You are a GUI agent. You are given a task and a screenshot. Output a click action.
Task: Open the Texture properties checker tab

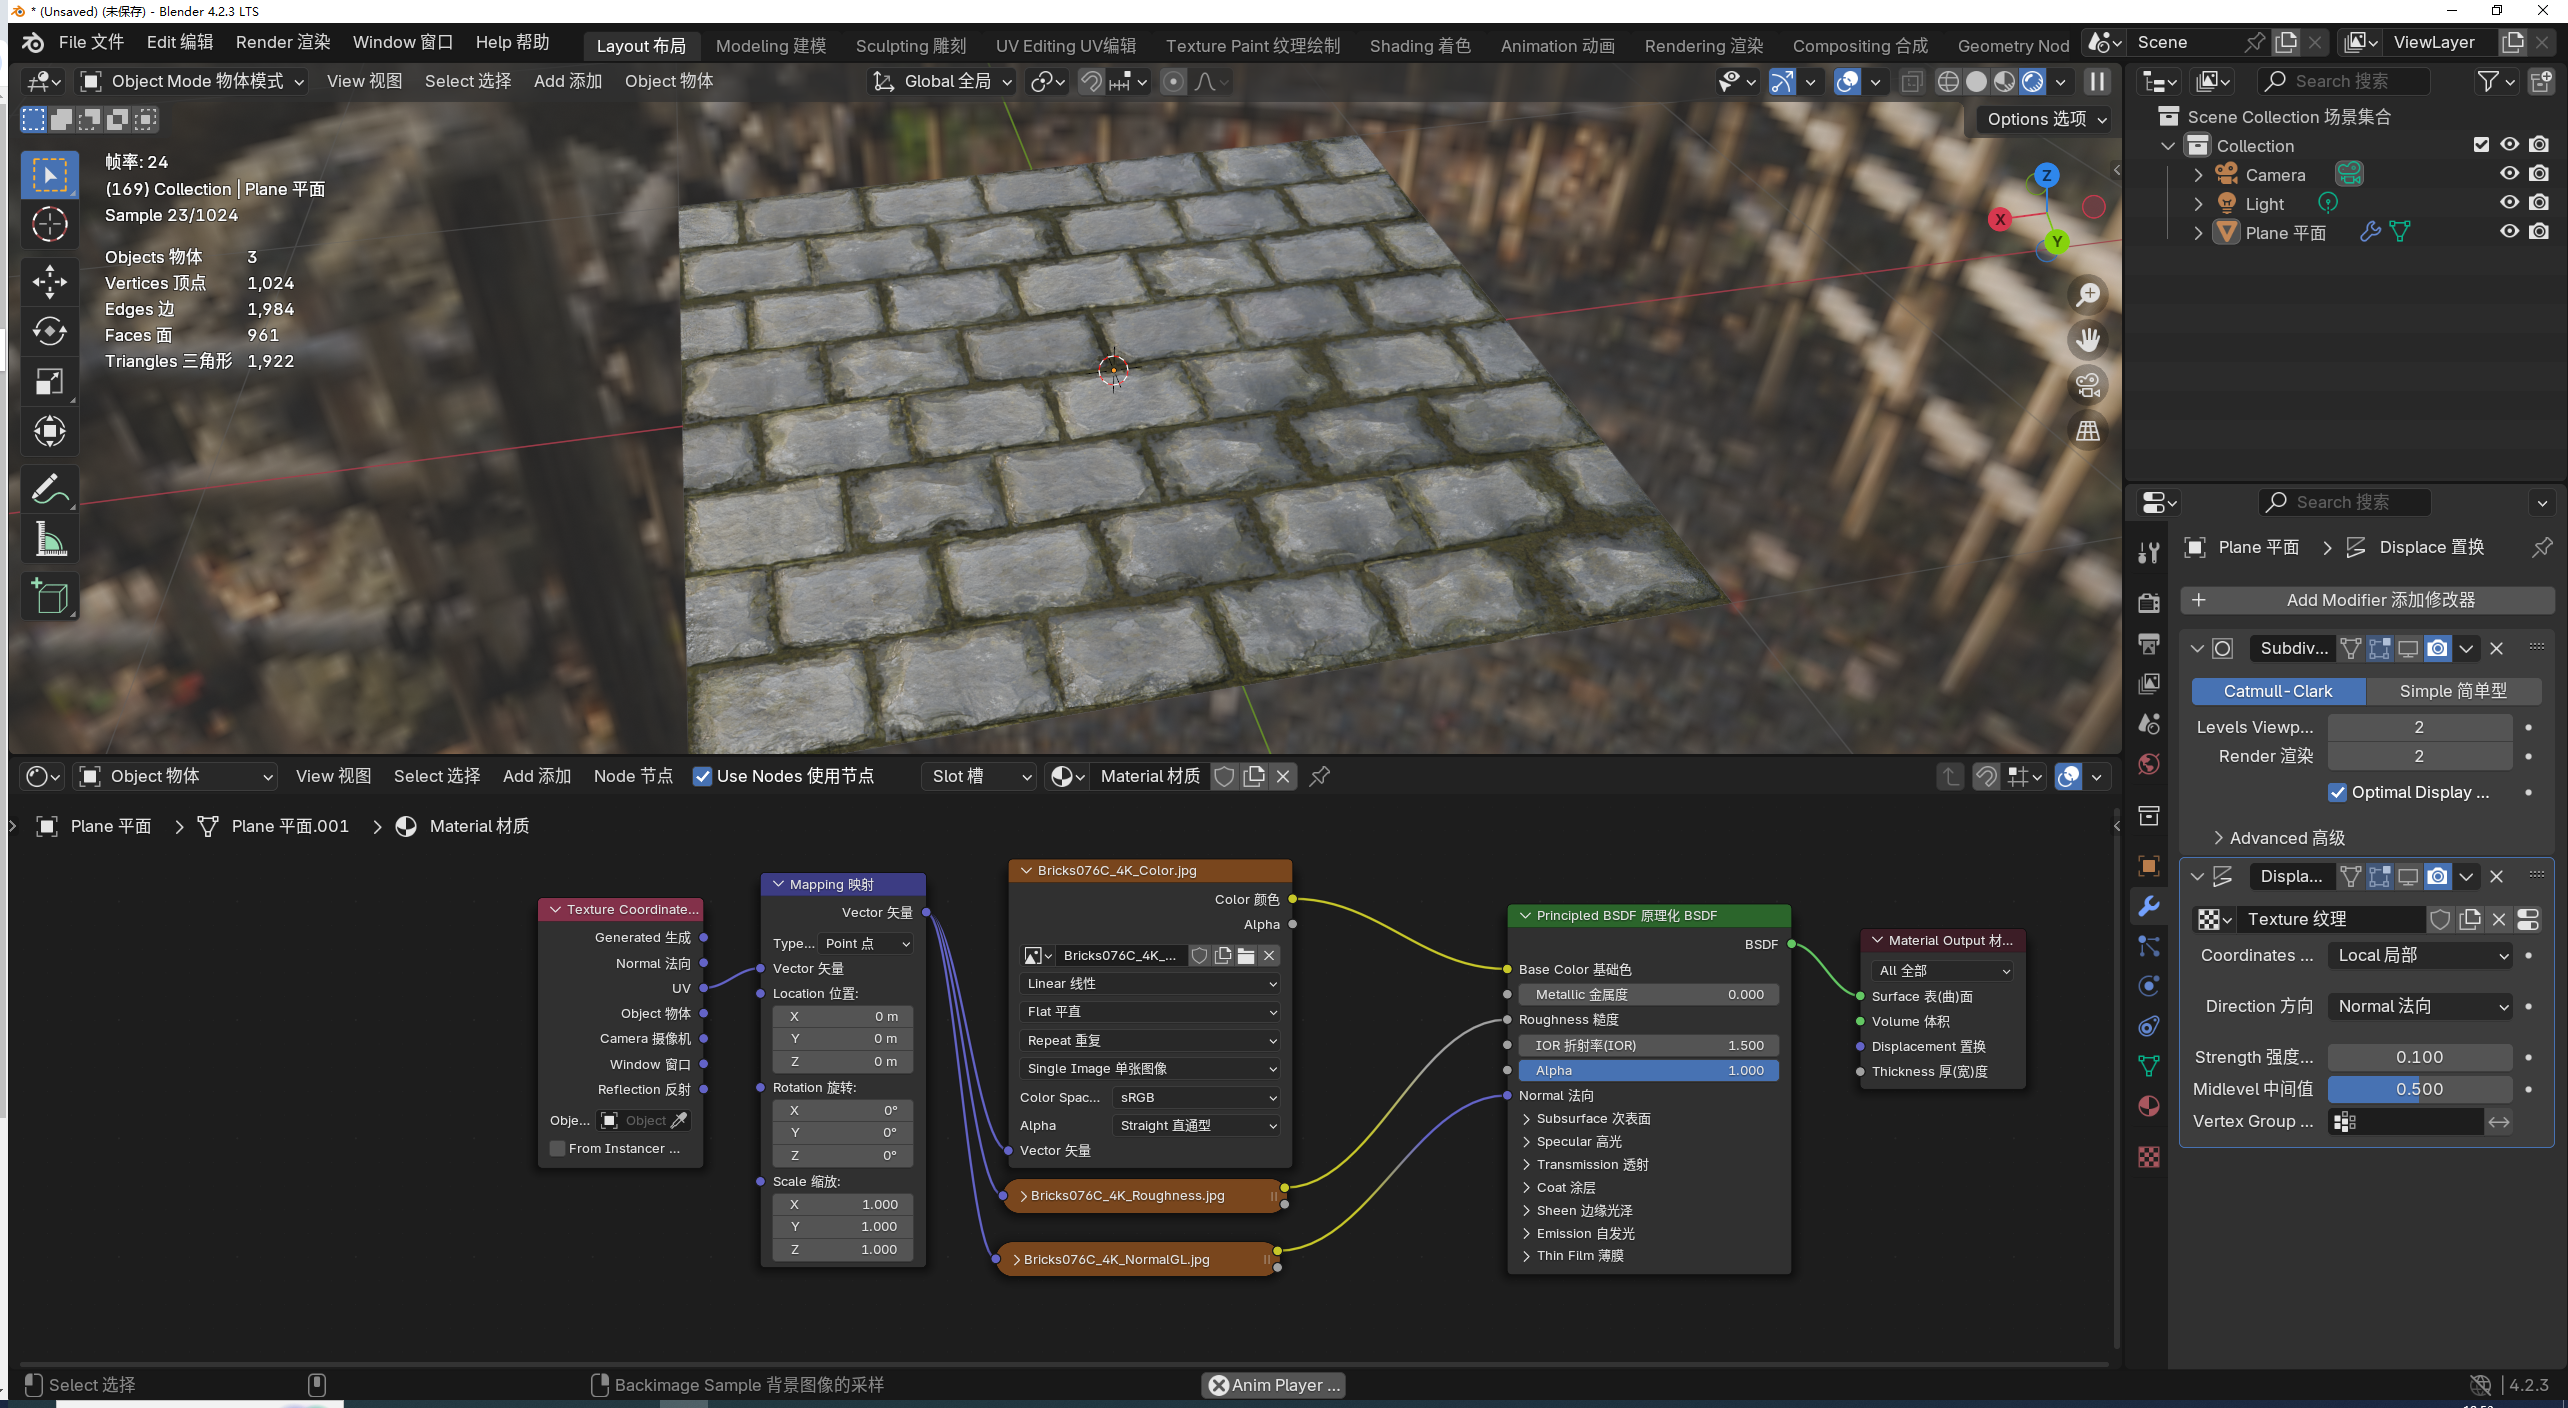point(2148,1157)
